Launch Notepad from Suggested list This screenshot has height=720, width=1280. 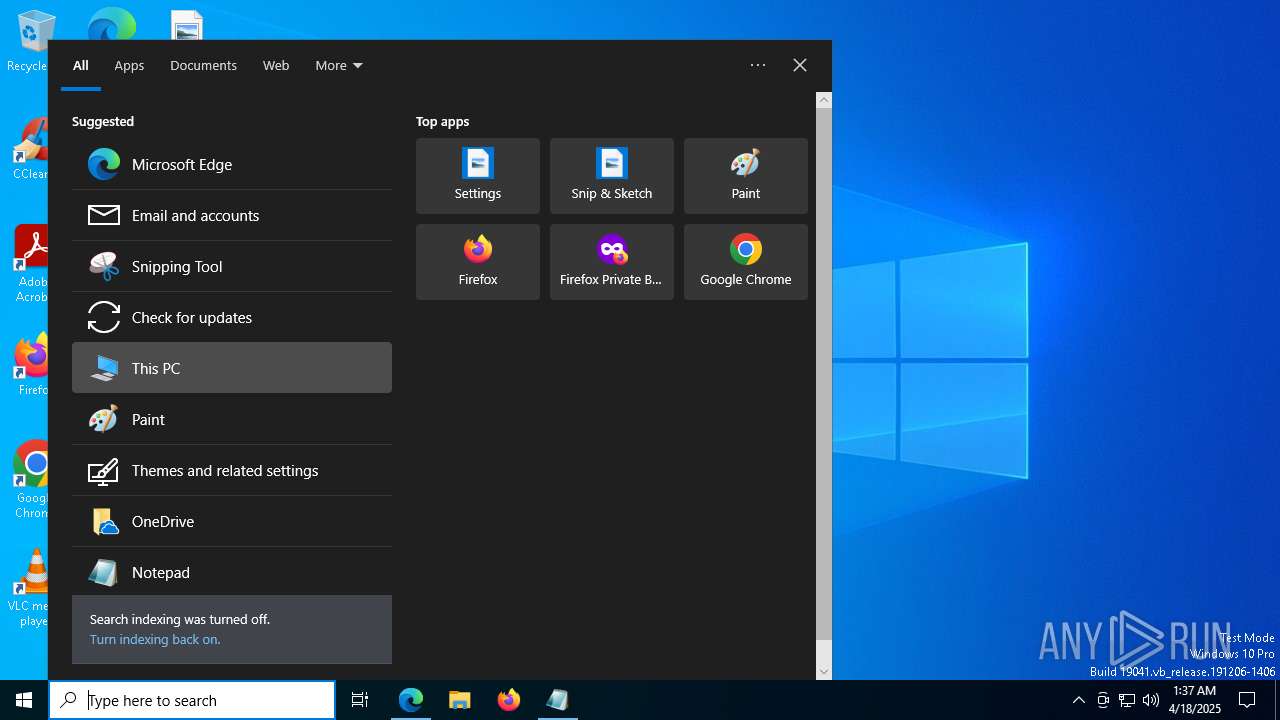(x=232, y=572)
